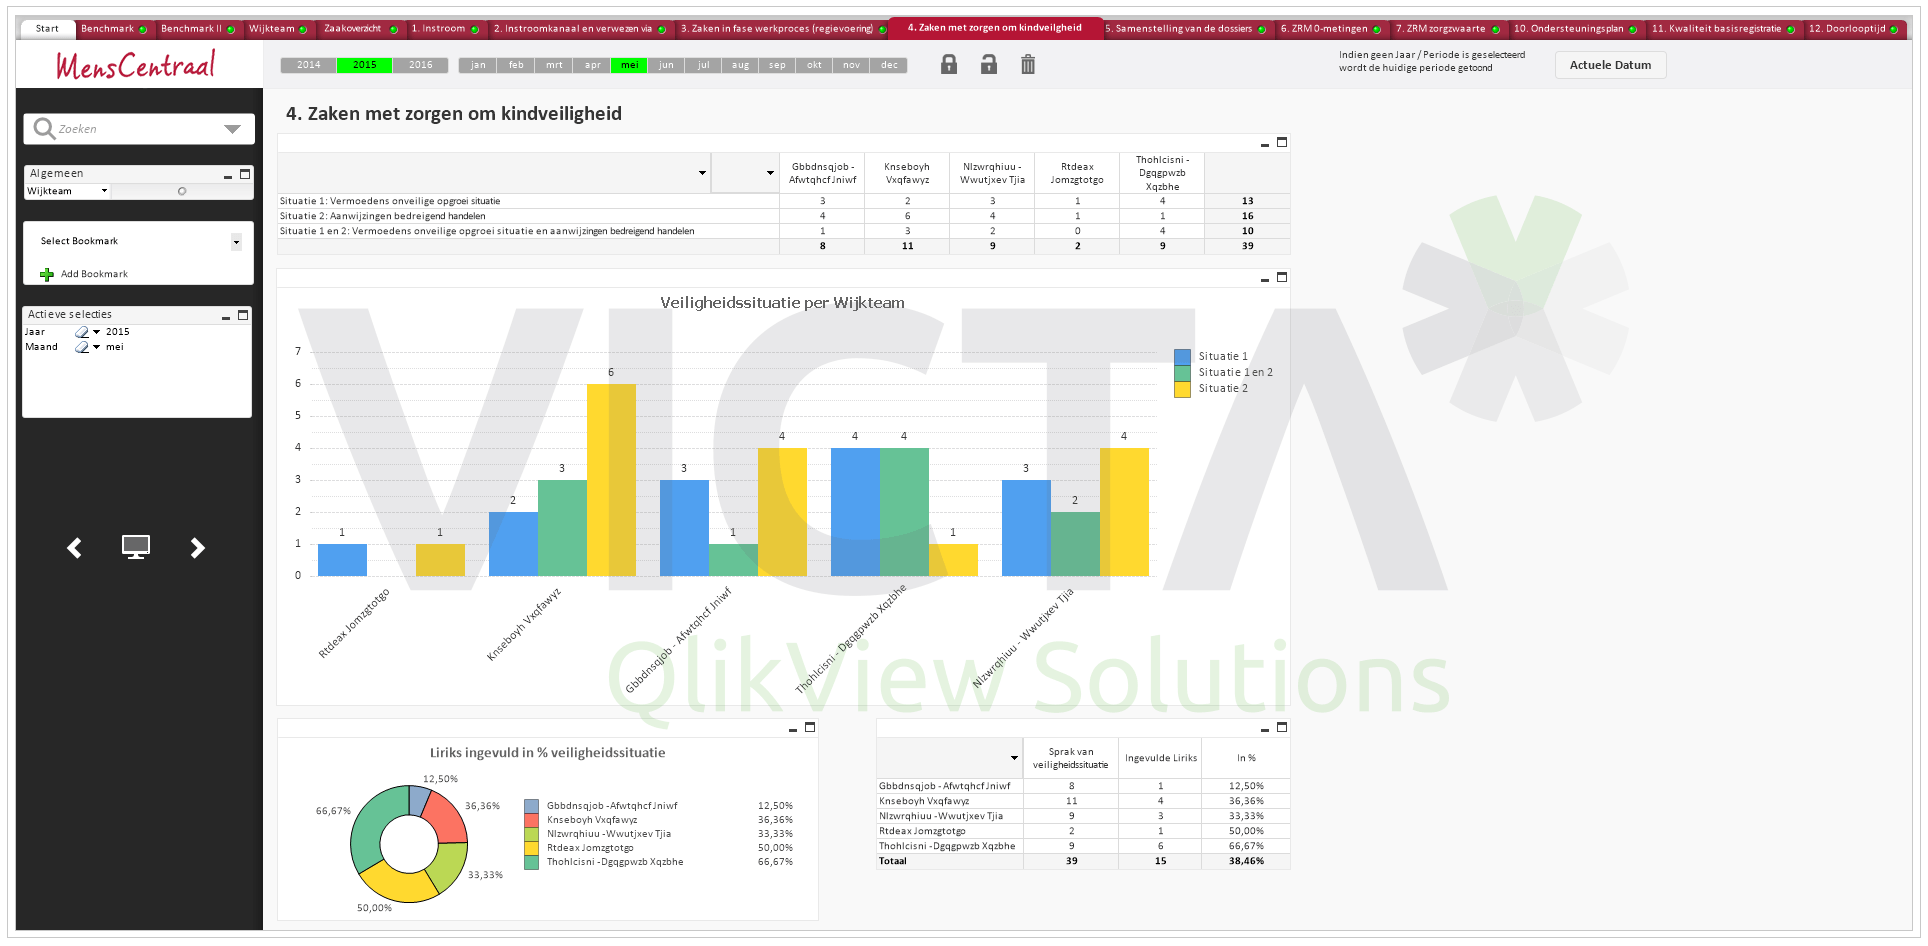
Task: Select year 2014
Action: (x=308, y=65)
